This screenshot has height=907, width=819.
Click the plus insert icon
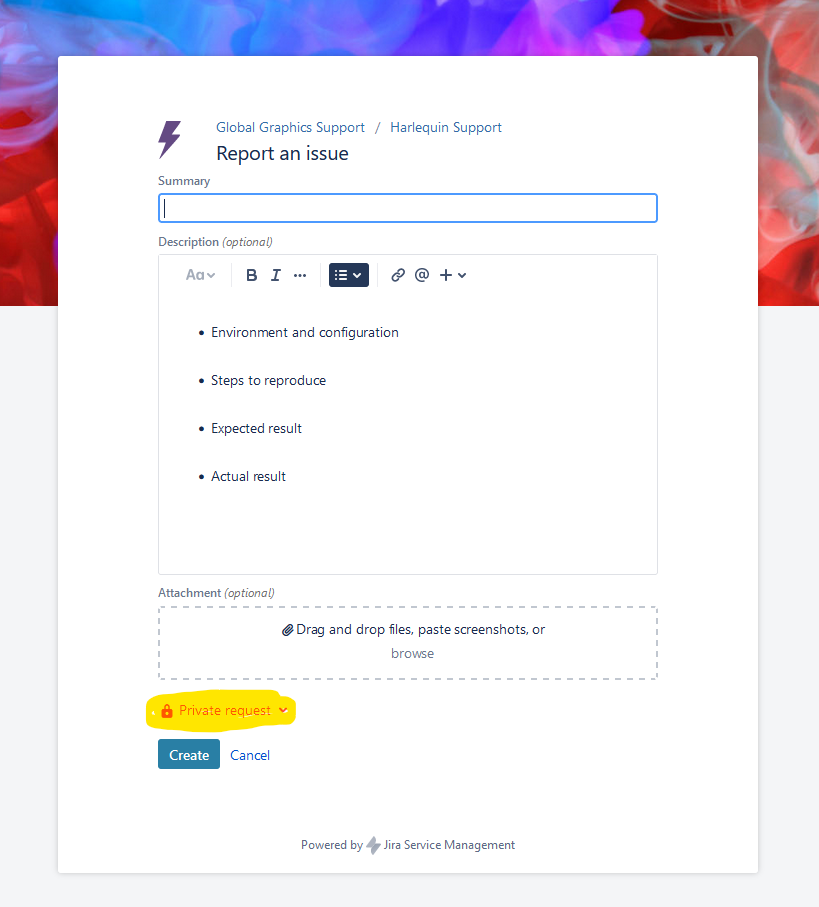[446, 275]
